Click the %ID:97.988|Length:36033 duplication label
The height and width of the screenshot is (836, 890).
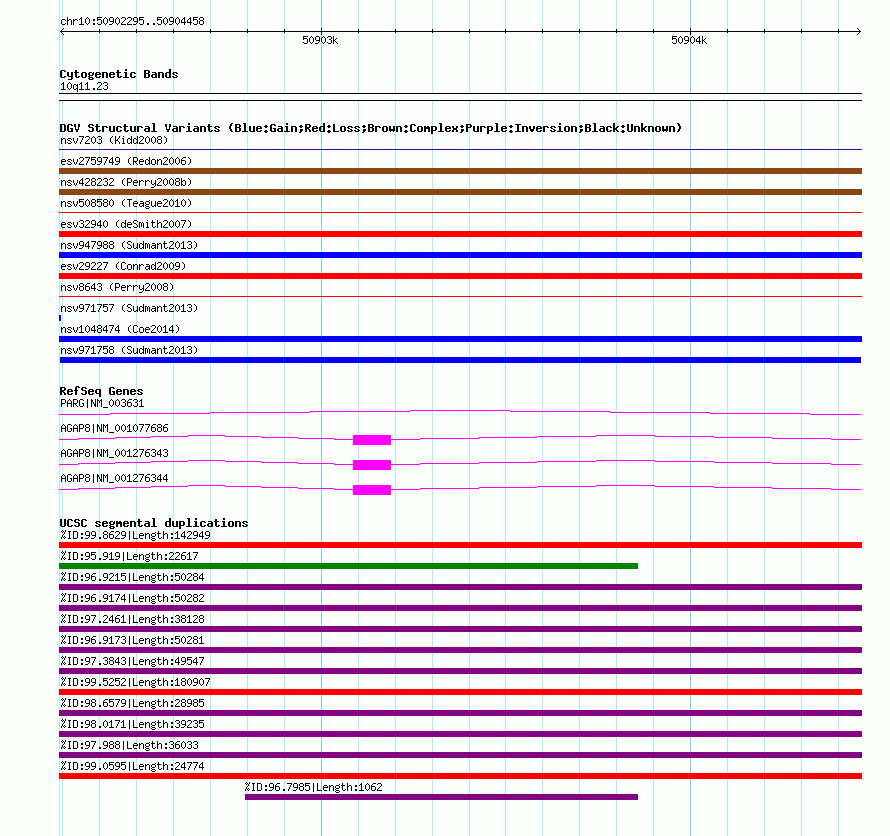129,745
